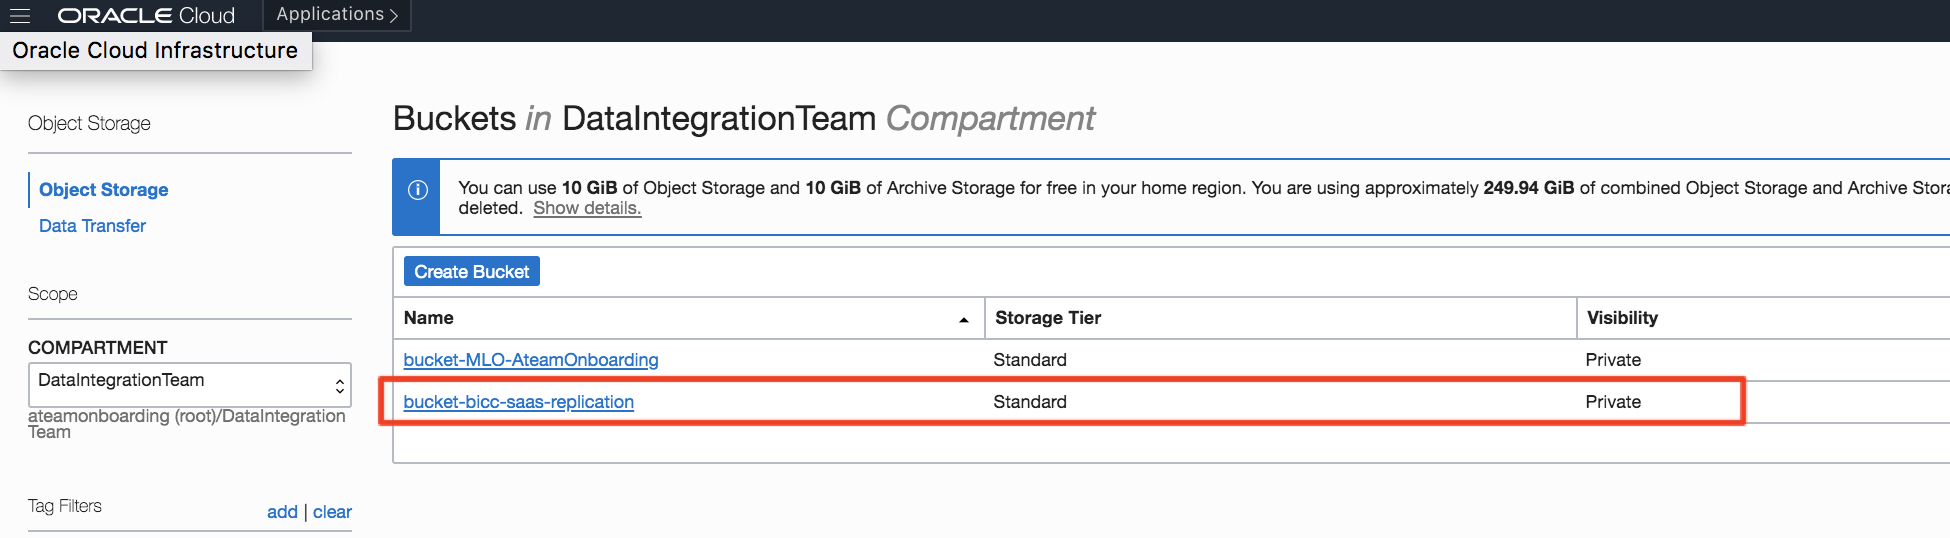Click the Standard cell of bucket-MLO-AteamOnboarding
The image size is (1950, 538).
pos(1030,360)
